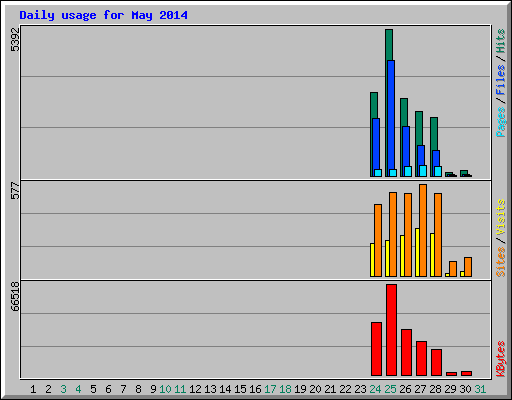Click the Files legend label
This screenshot has height=400, width=512.
[501, 80]
